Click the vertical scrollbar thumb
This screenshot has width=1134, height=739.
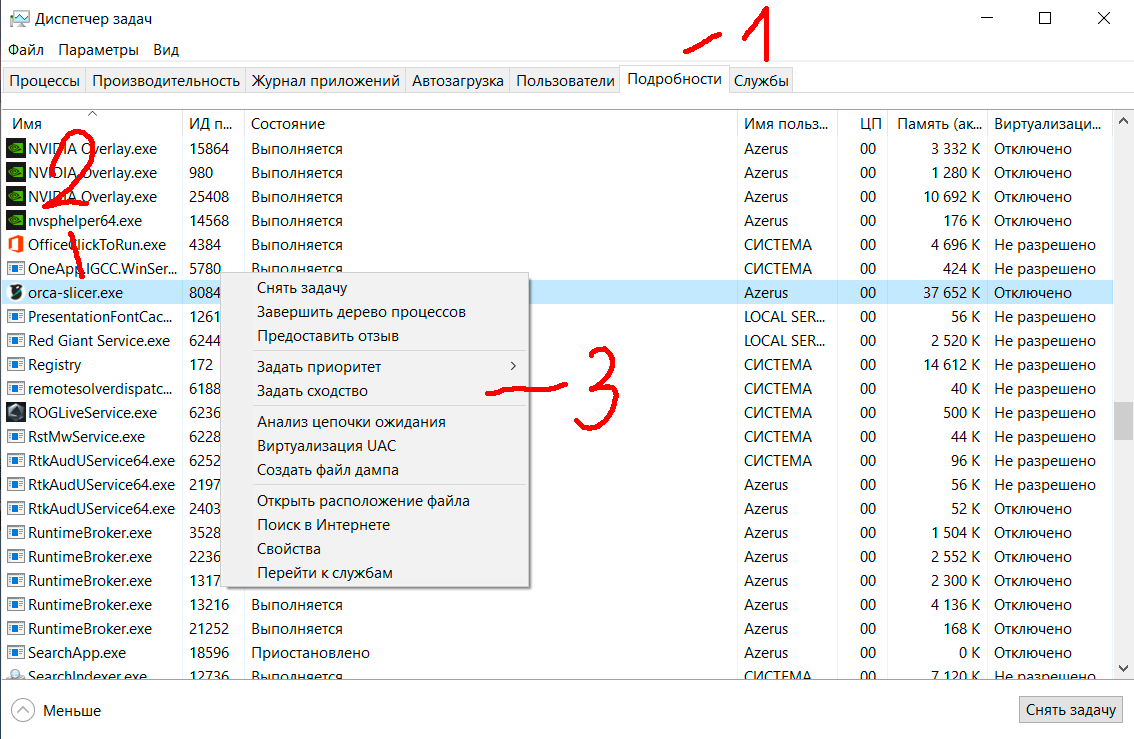[1123, 421]
